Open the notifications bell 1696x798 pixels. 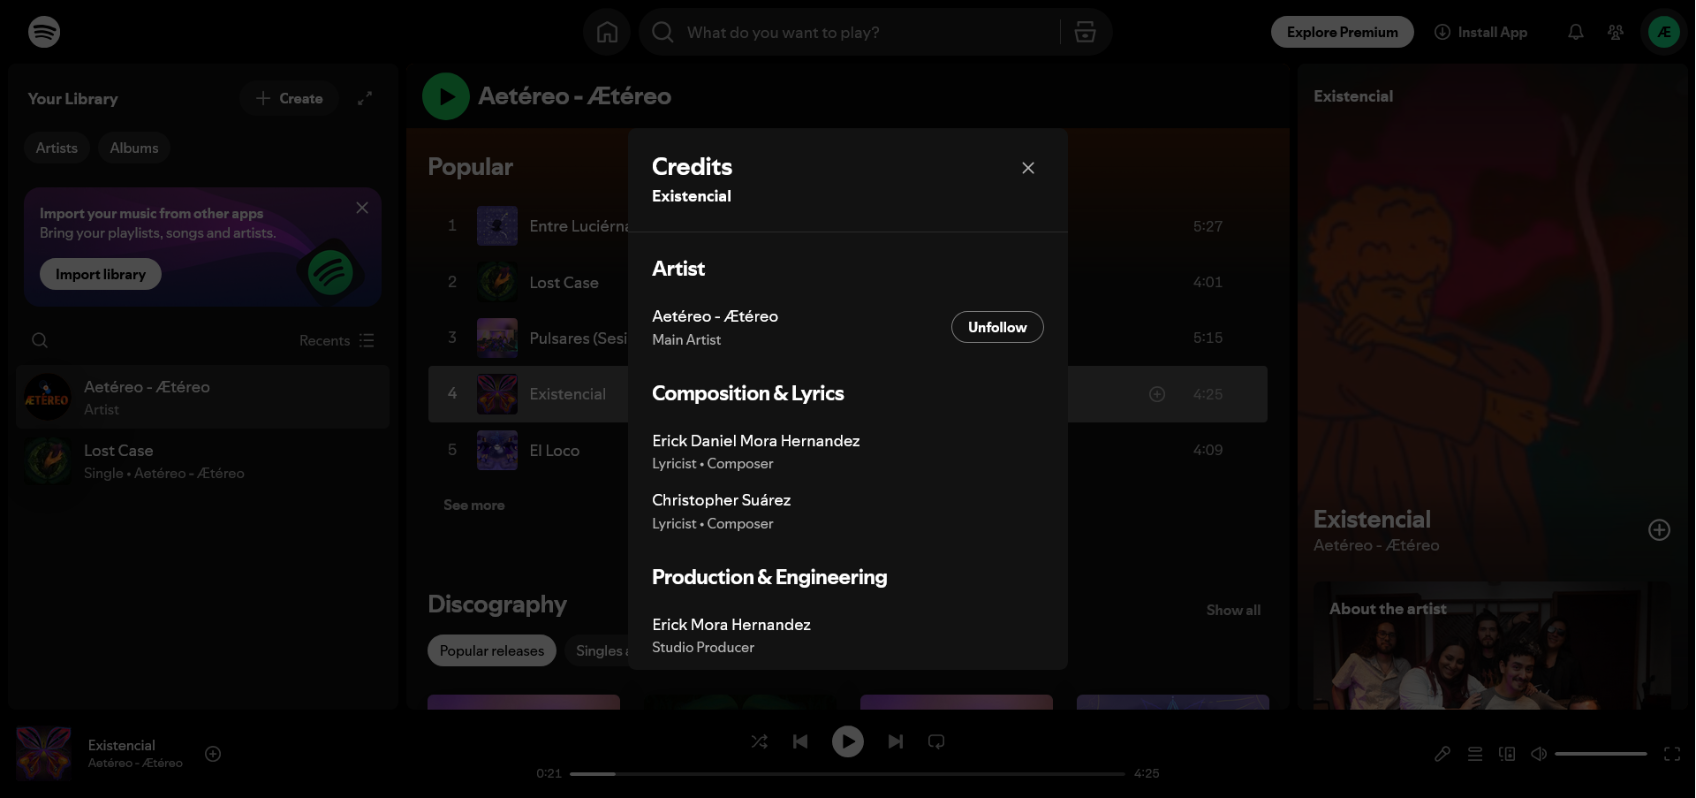click(1576, 32)
